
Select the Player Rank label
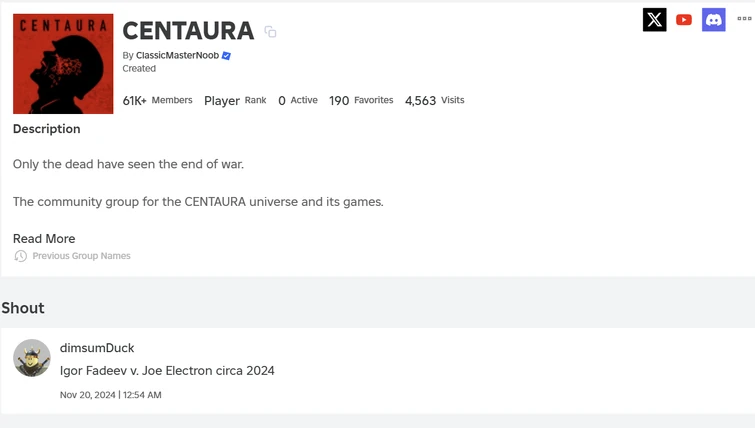(235, 100)
